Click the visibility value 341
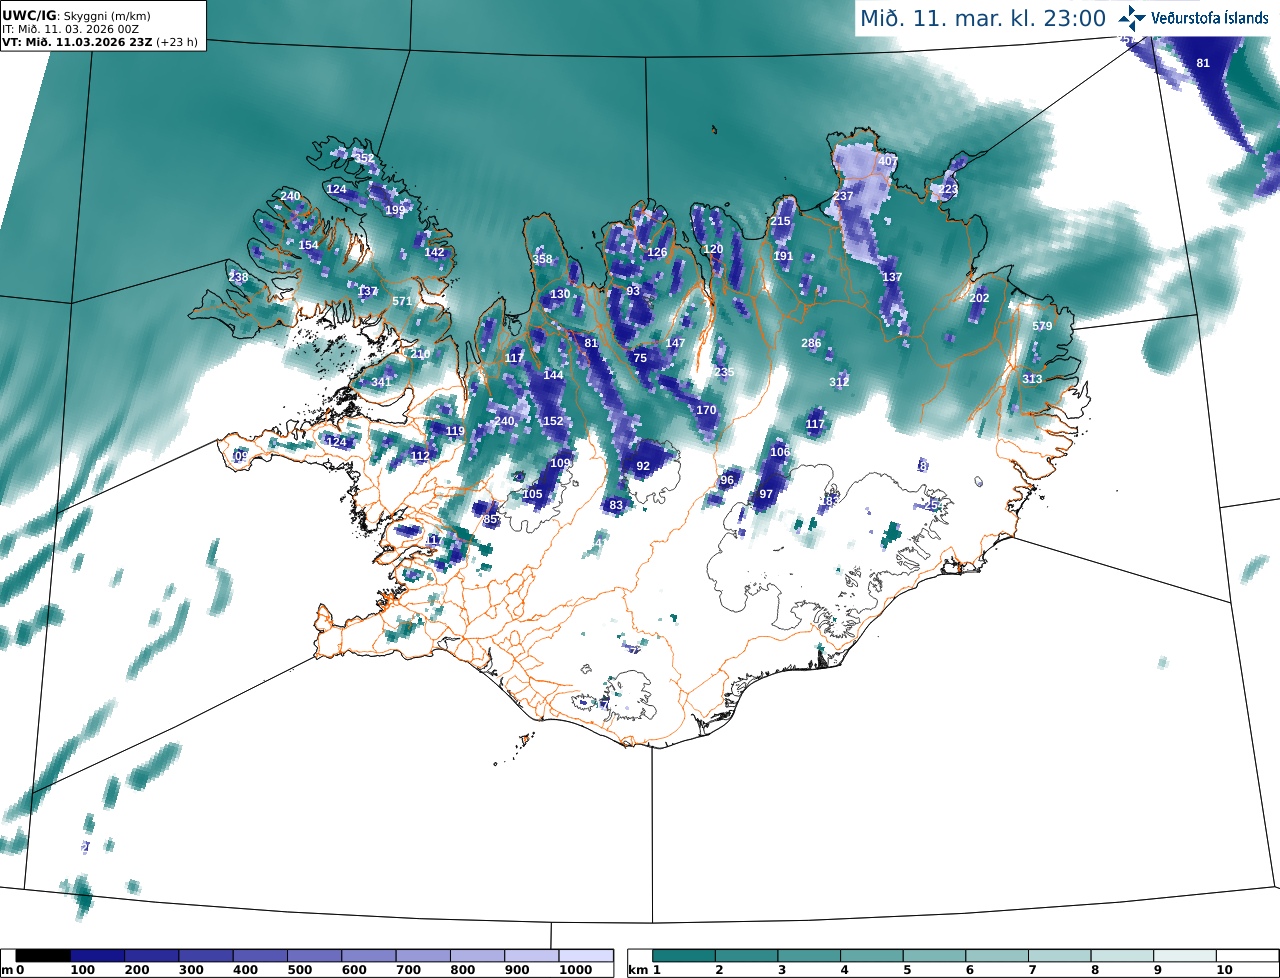The image size is (1280, 978). pos(381,382)
